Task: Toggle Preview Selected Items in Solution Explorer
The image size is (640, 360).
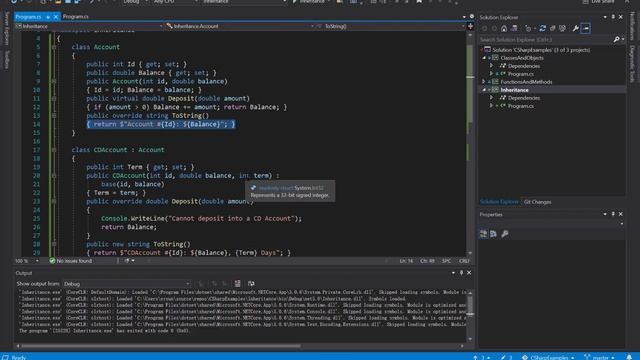Action: [586, 29]
